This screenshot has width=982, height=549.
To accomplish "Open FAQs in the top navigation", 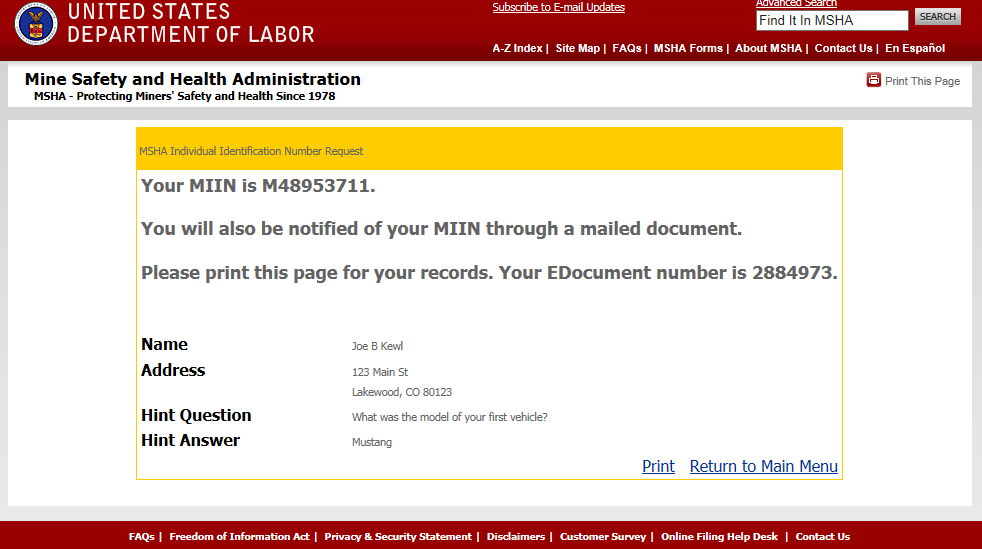I will coord(627,48).
